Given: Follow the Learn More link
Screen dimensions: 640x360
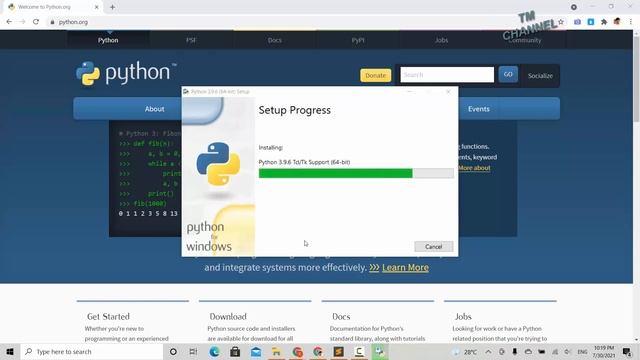Looking at the screenshot, I should click(405, 267).
